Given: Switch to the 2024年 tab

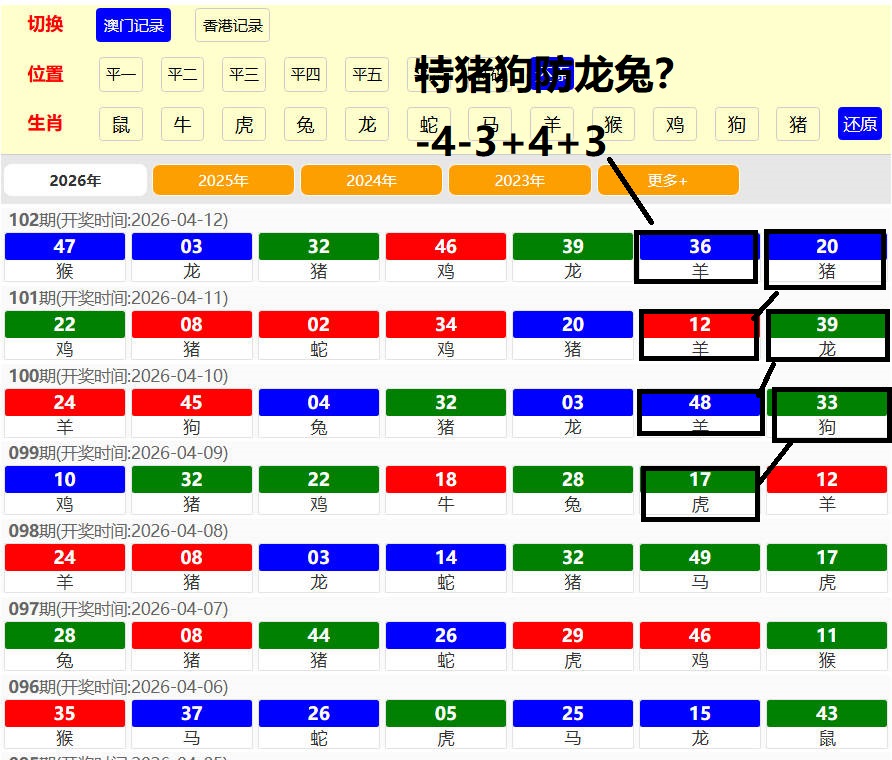Looking at the screenshot, I should click(371, 181).
